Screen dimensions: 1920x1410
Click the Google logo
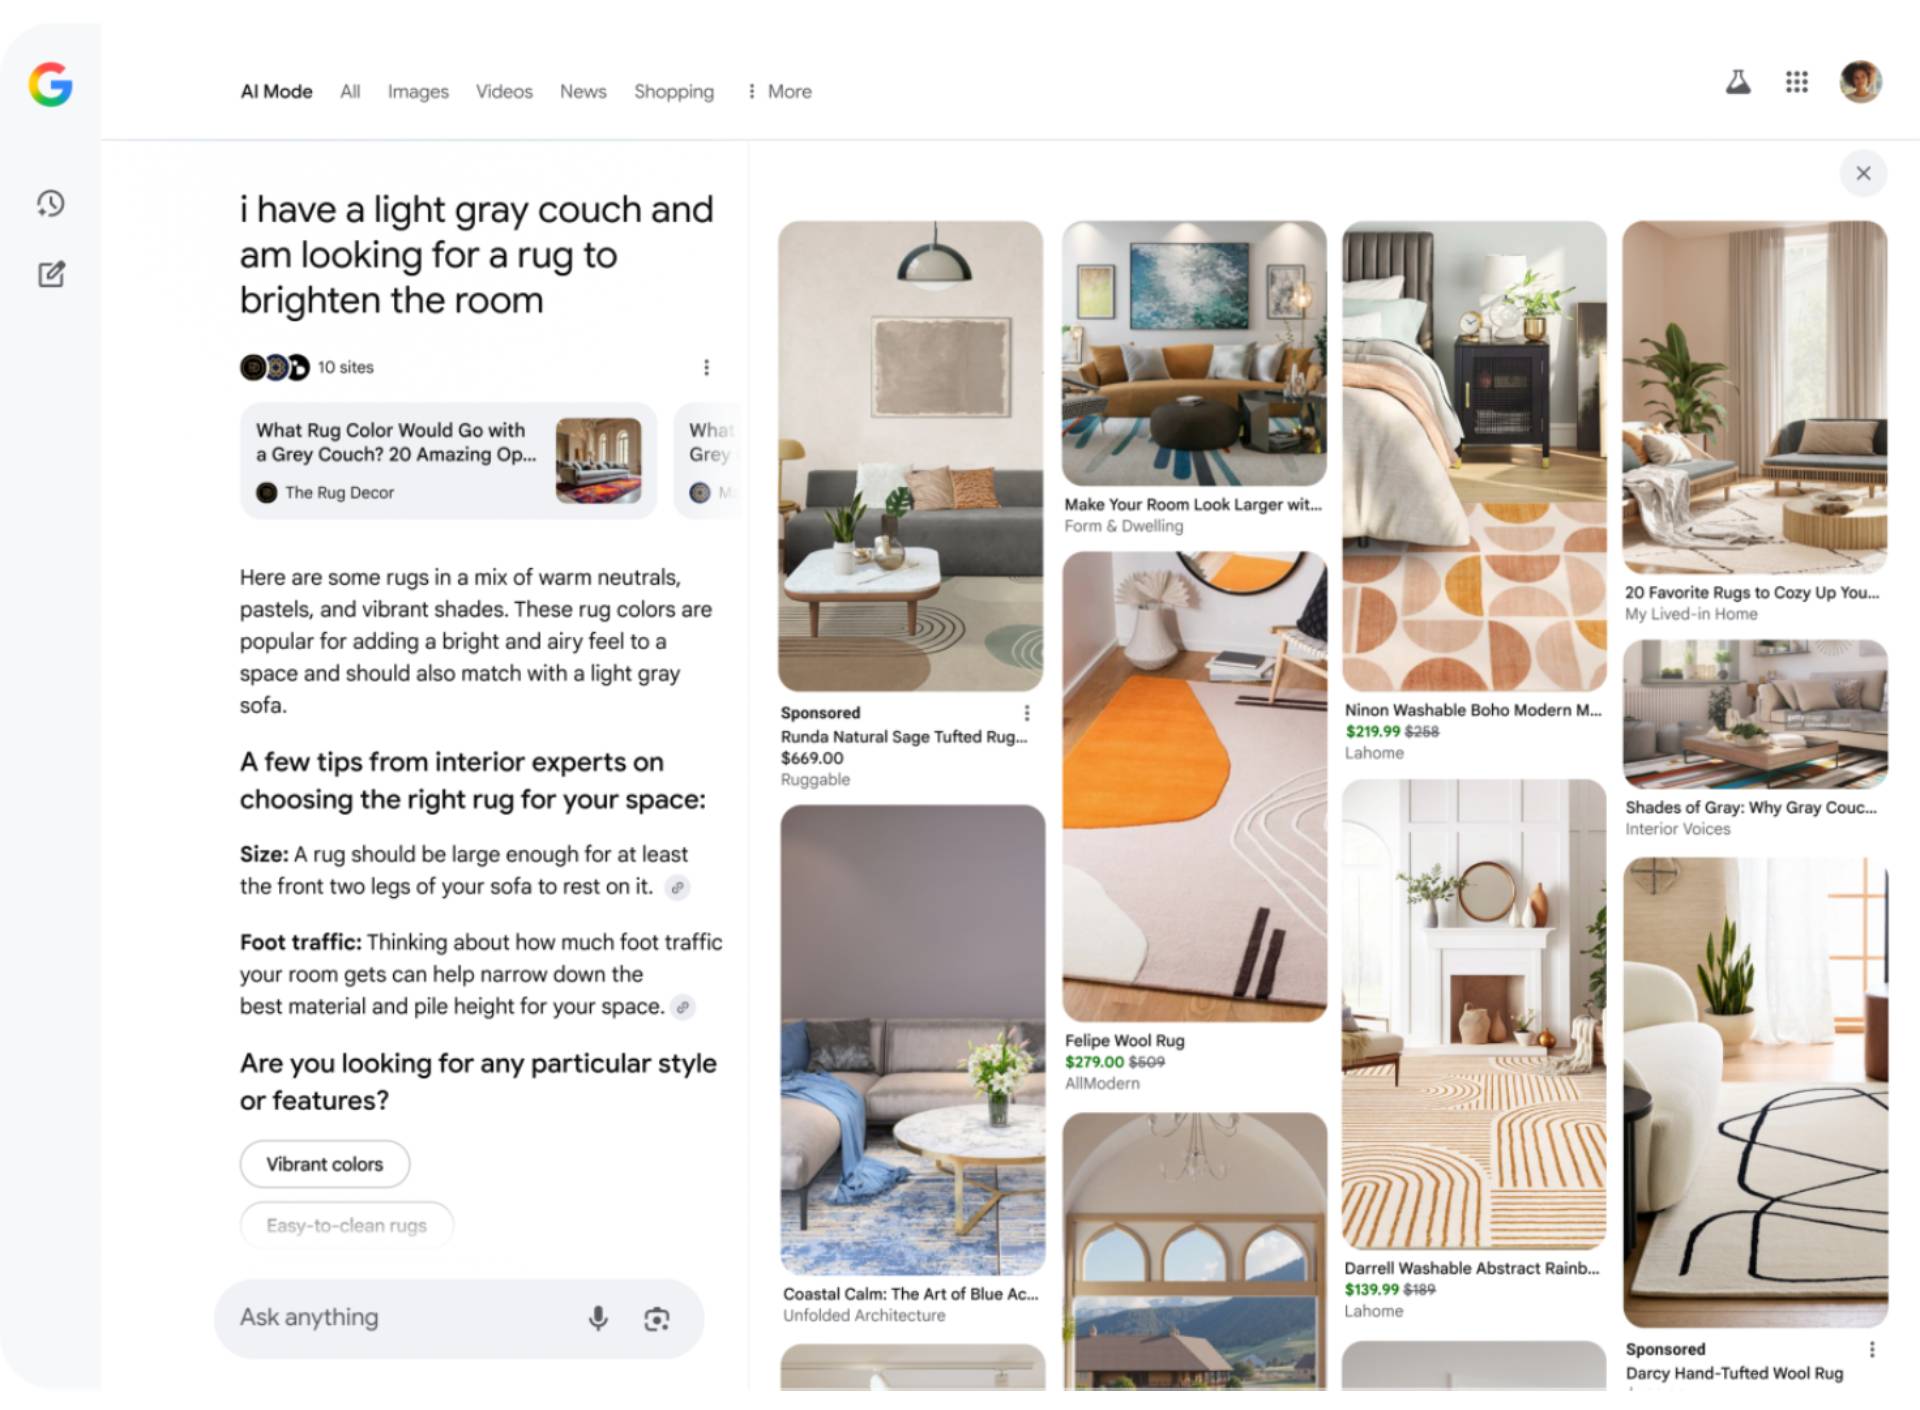50,84
